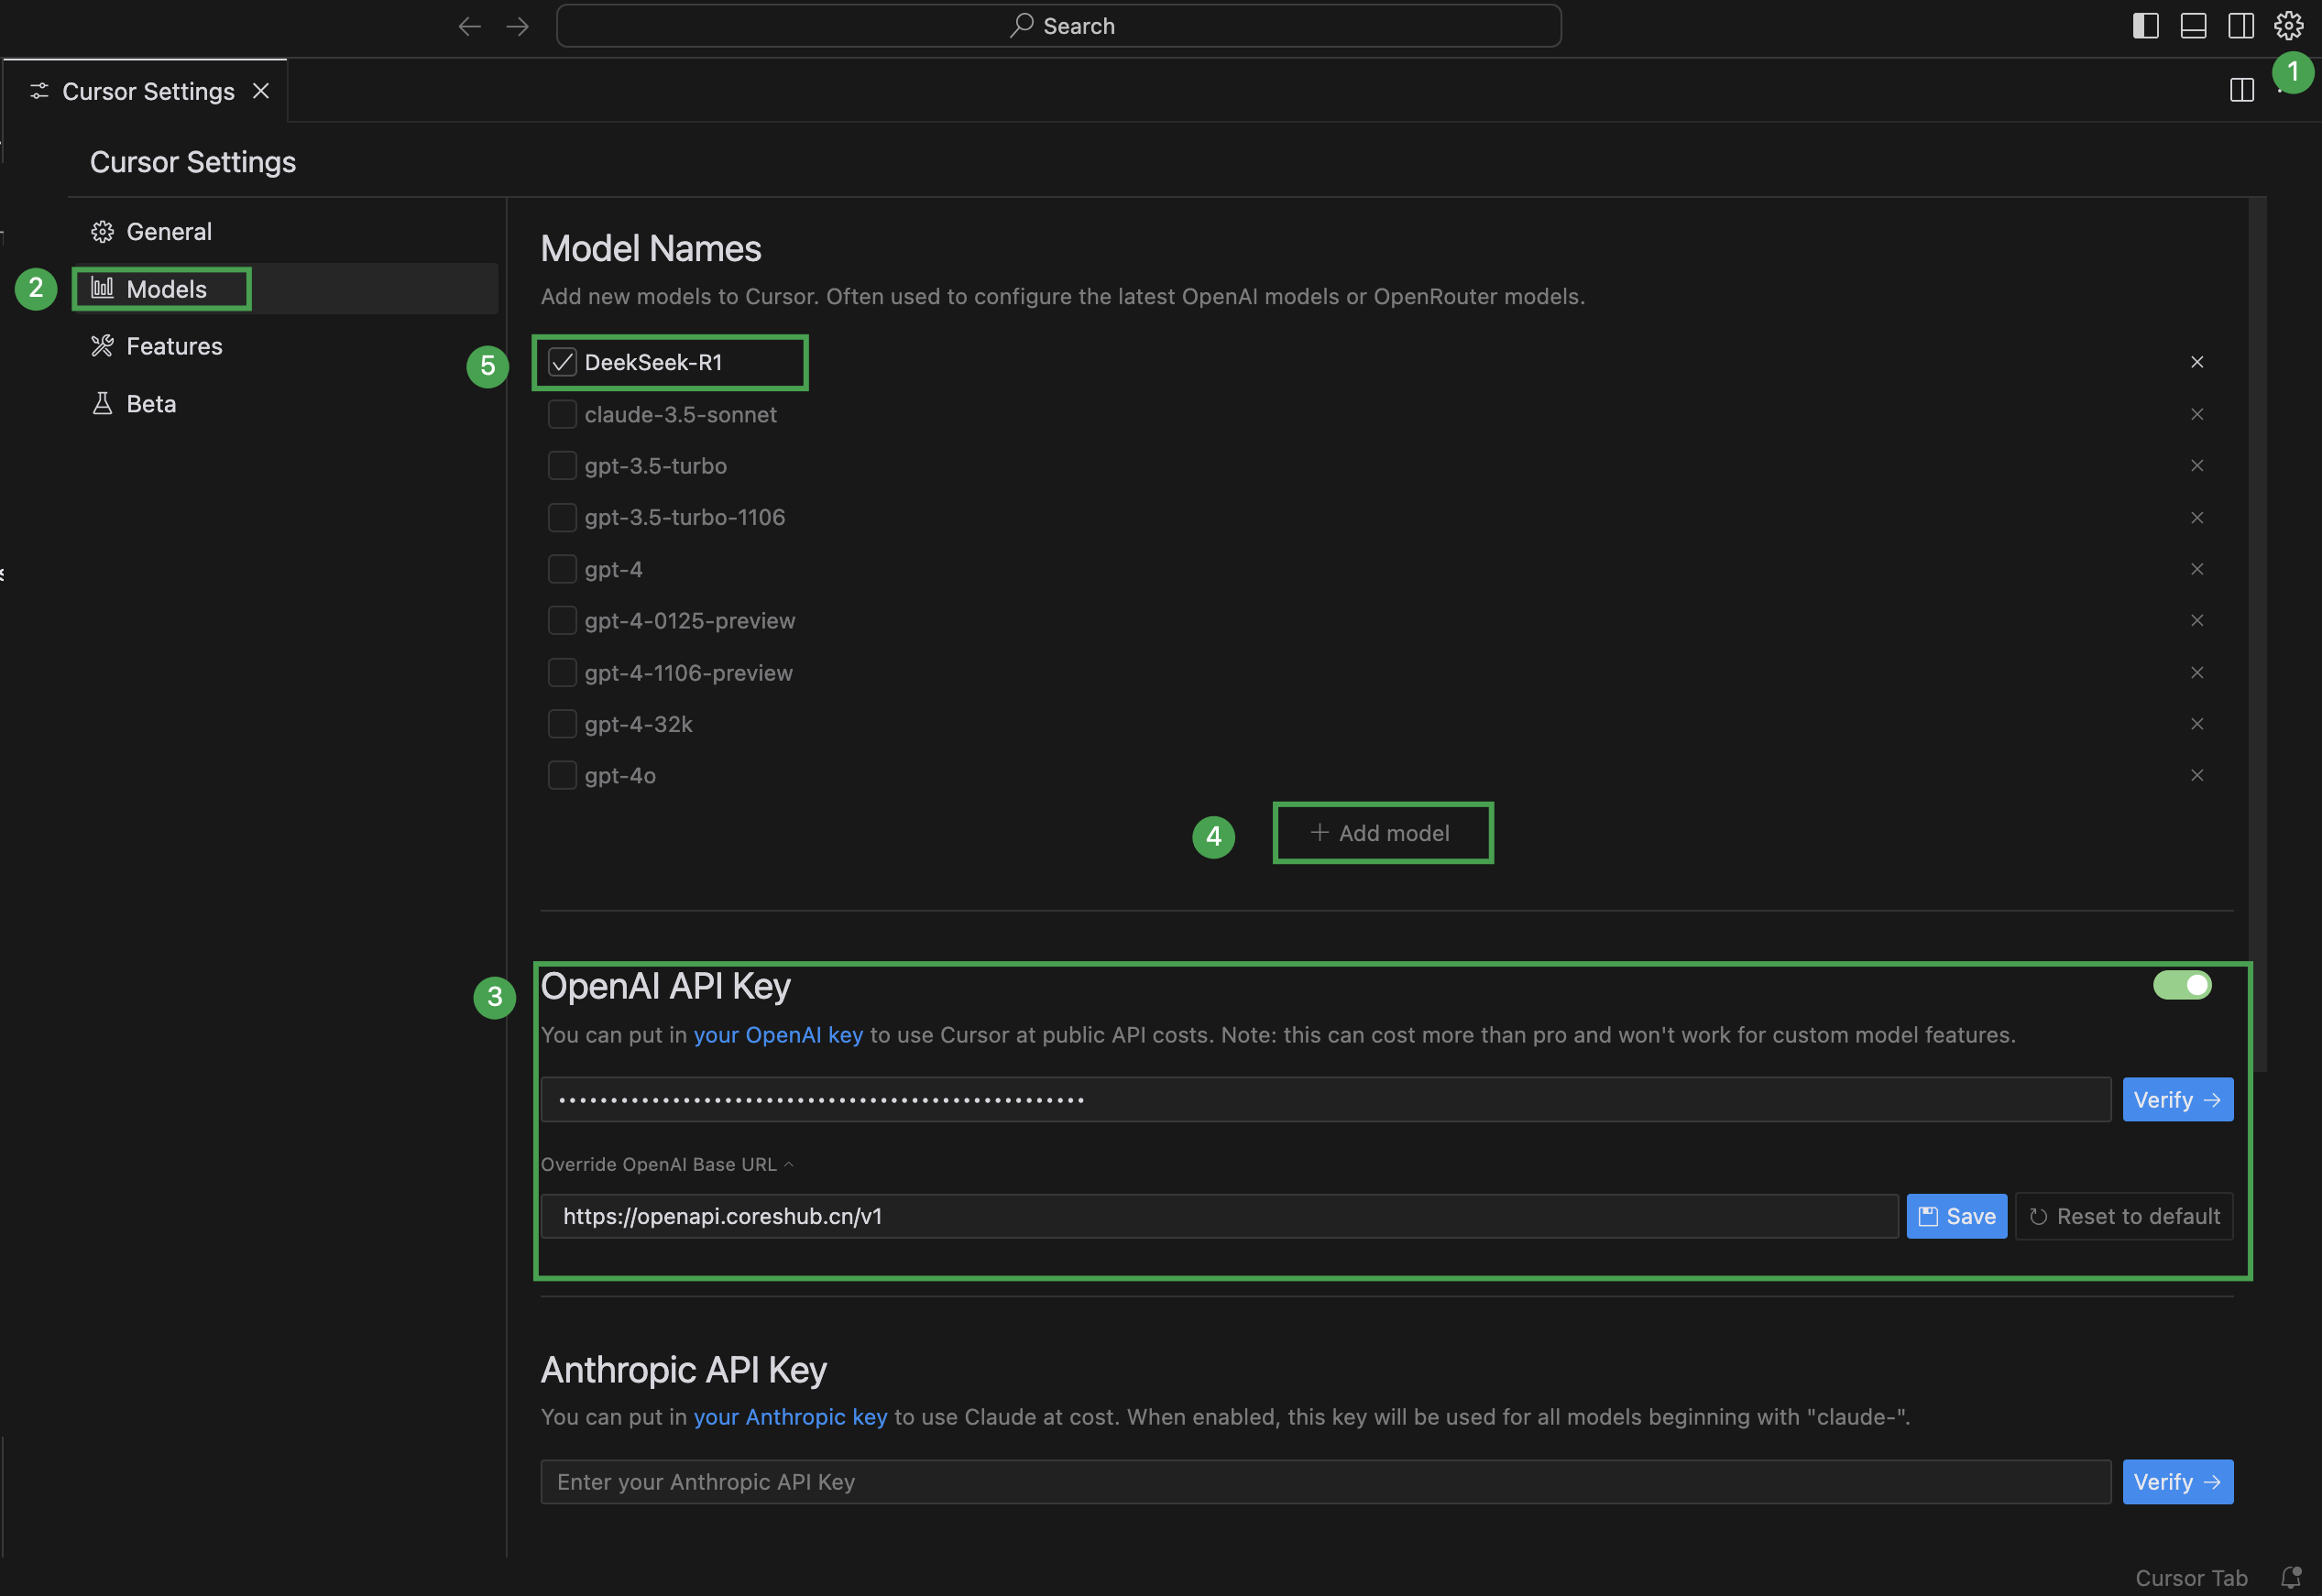Enable the gpt-4 model checkbox
The height and width of the screenshot is (1596, 2322).
[x=562, y=569]
